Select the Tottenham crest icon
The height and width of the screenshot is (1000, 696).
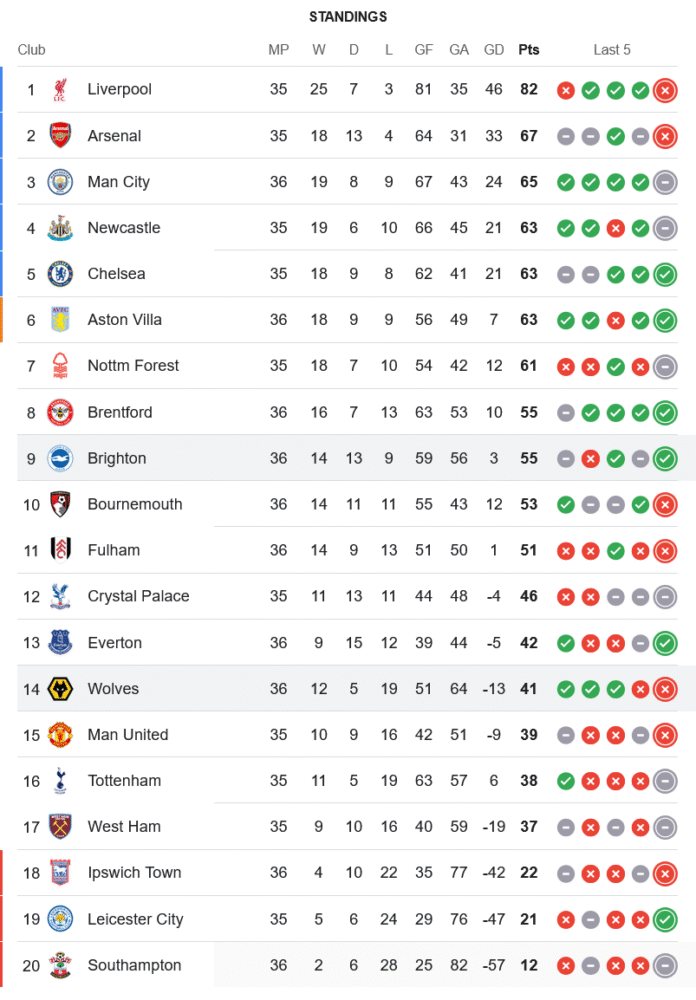pyautogui.click(x=60, y=781)
